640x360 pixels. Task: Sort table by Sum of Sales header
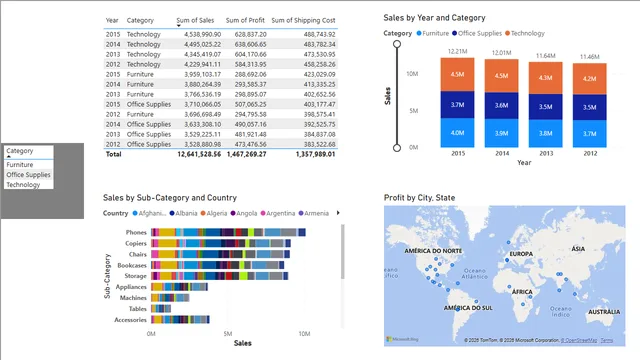click(x=195, y=20)
